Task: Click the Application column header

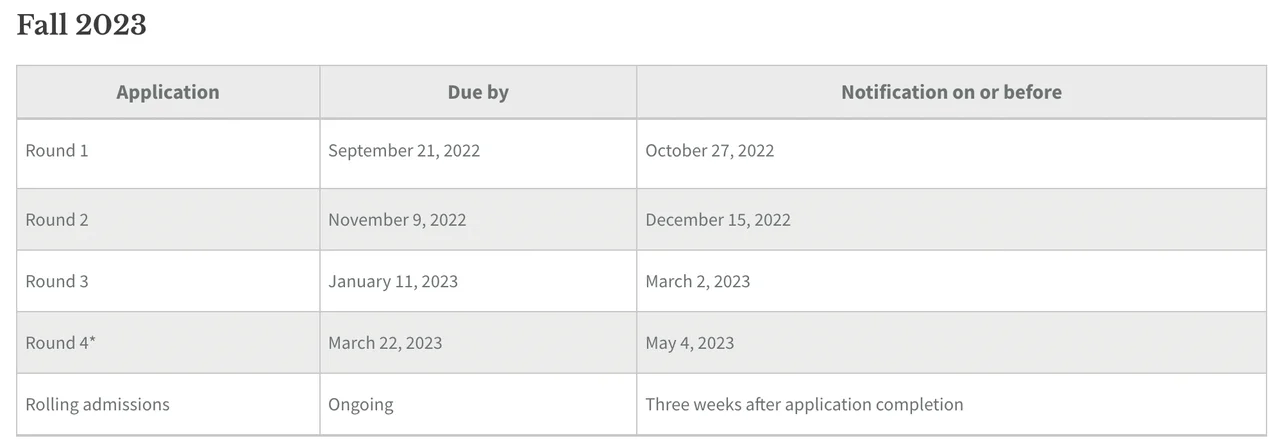Action: coord(168,92)
